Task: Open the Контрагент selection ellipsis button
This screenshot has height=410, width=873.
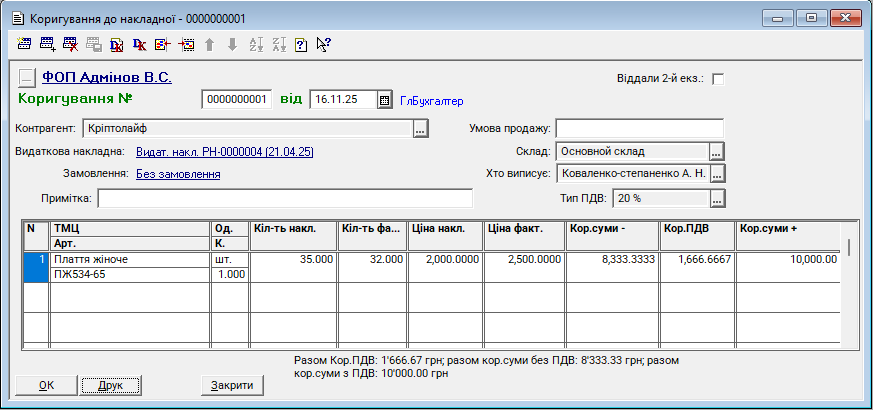Action: [x=420, y=128]
